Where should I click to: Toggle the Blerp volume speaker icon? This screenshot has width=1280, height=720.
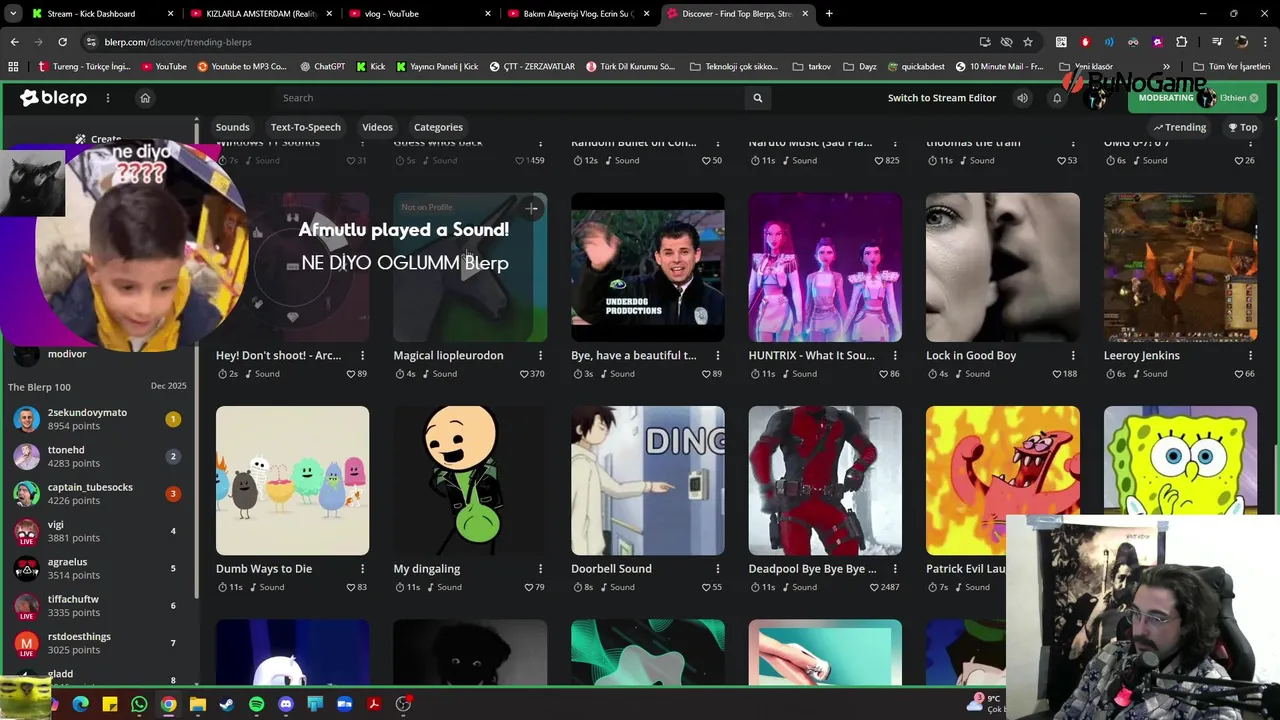(x=1022, y=98)
